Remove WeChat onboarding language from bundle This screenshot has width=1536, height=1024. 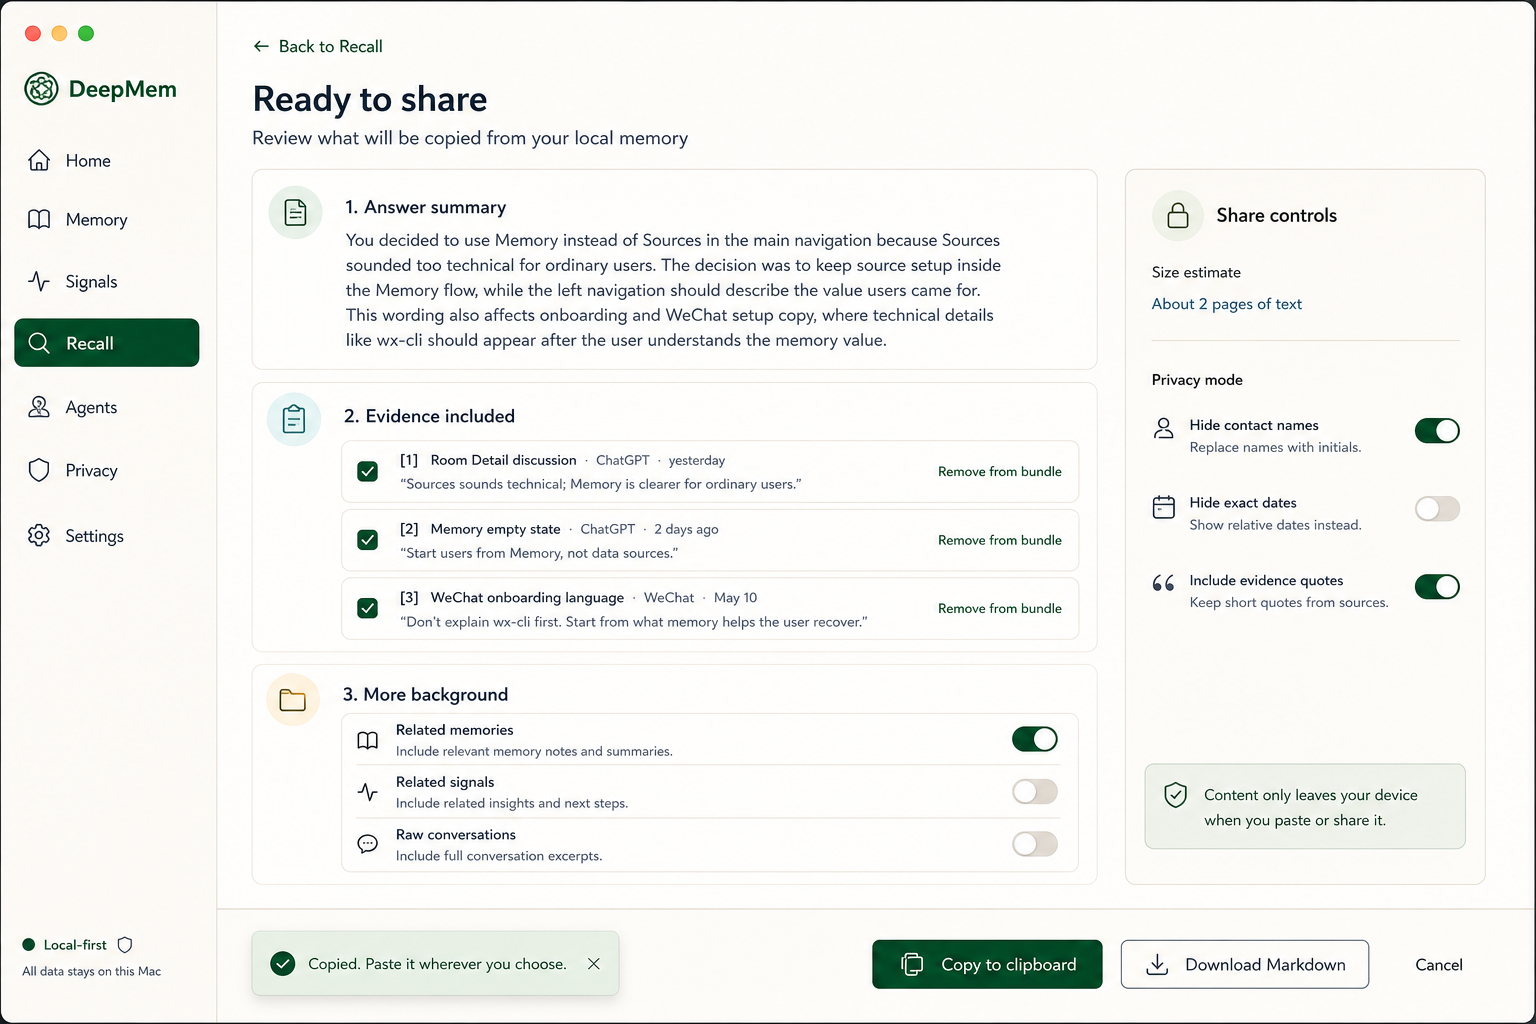click(1000, 608)
